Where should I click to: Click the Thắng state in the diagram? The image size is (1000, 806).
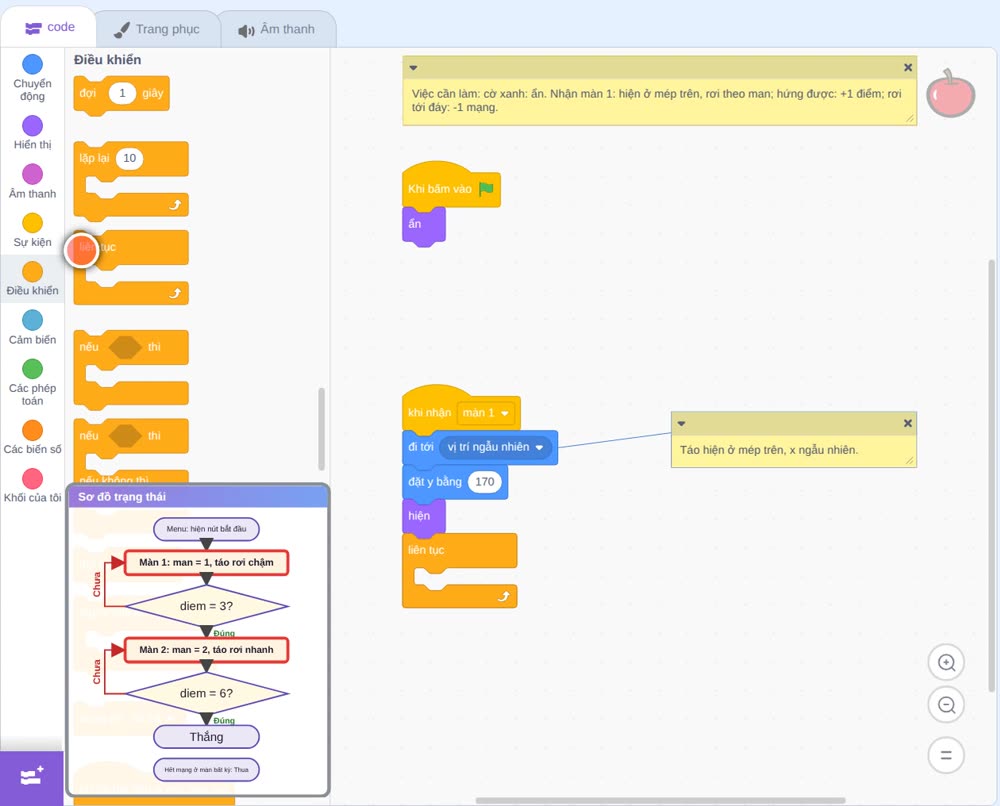click(207, 736)
